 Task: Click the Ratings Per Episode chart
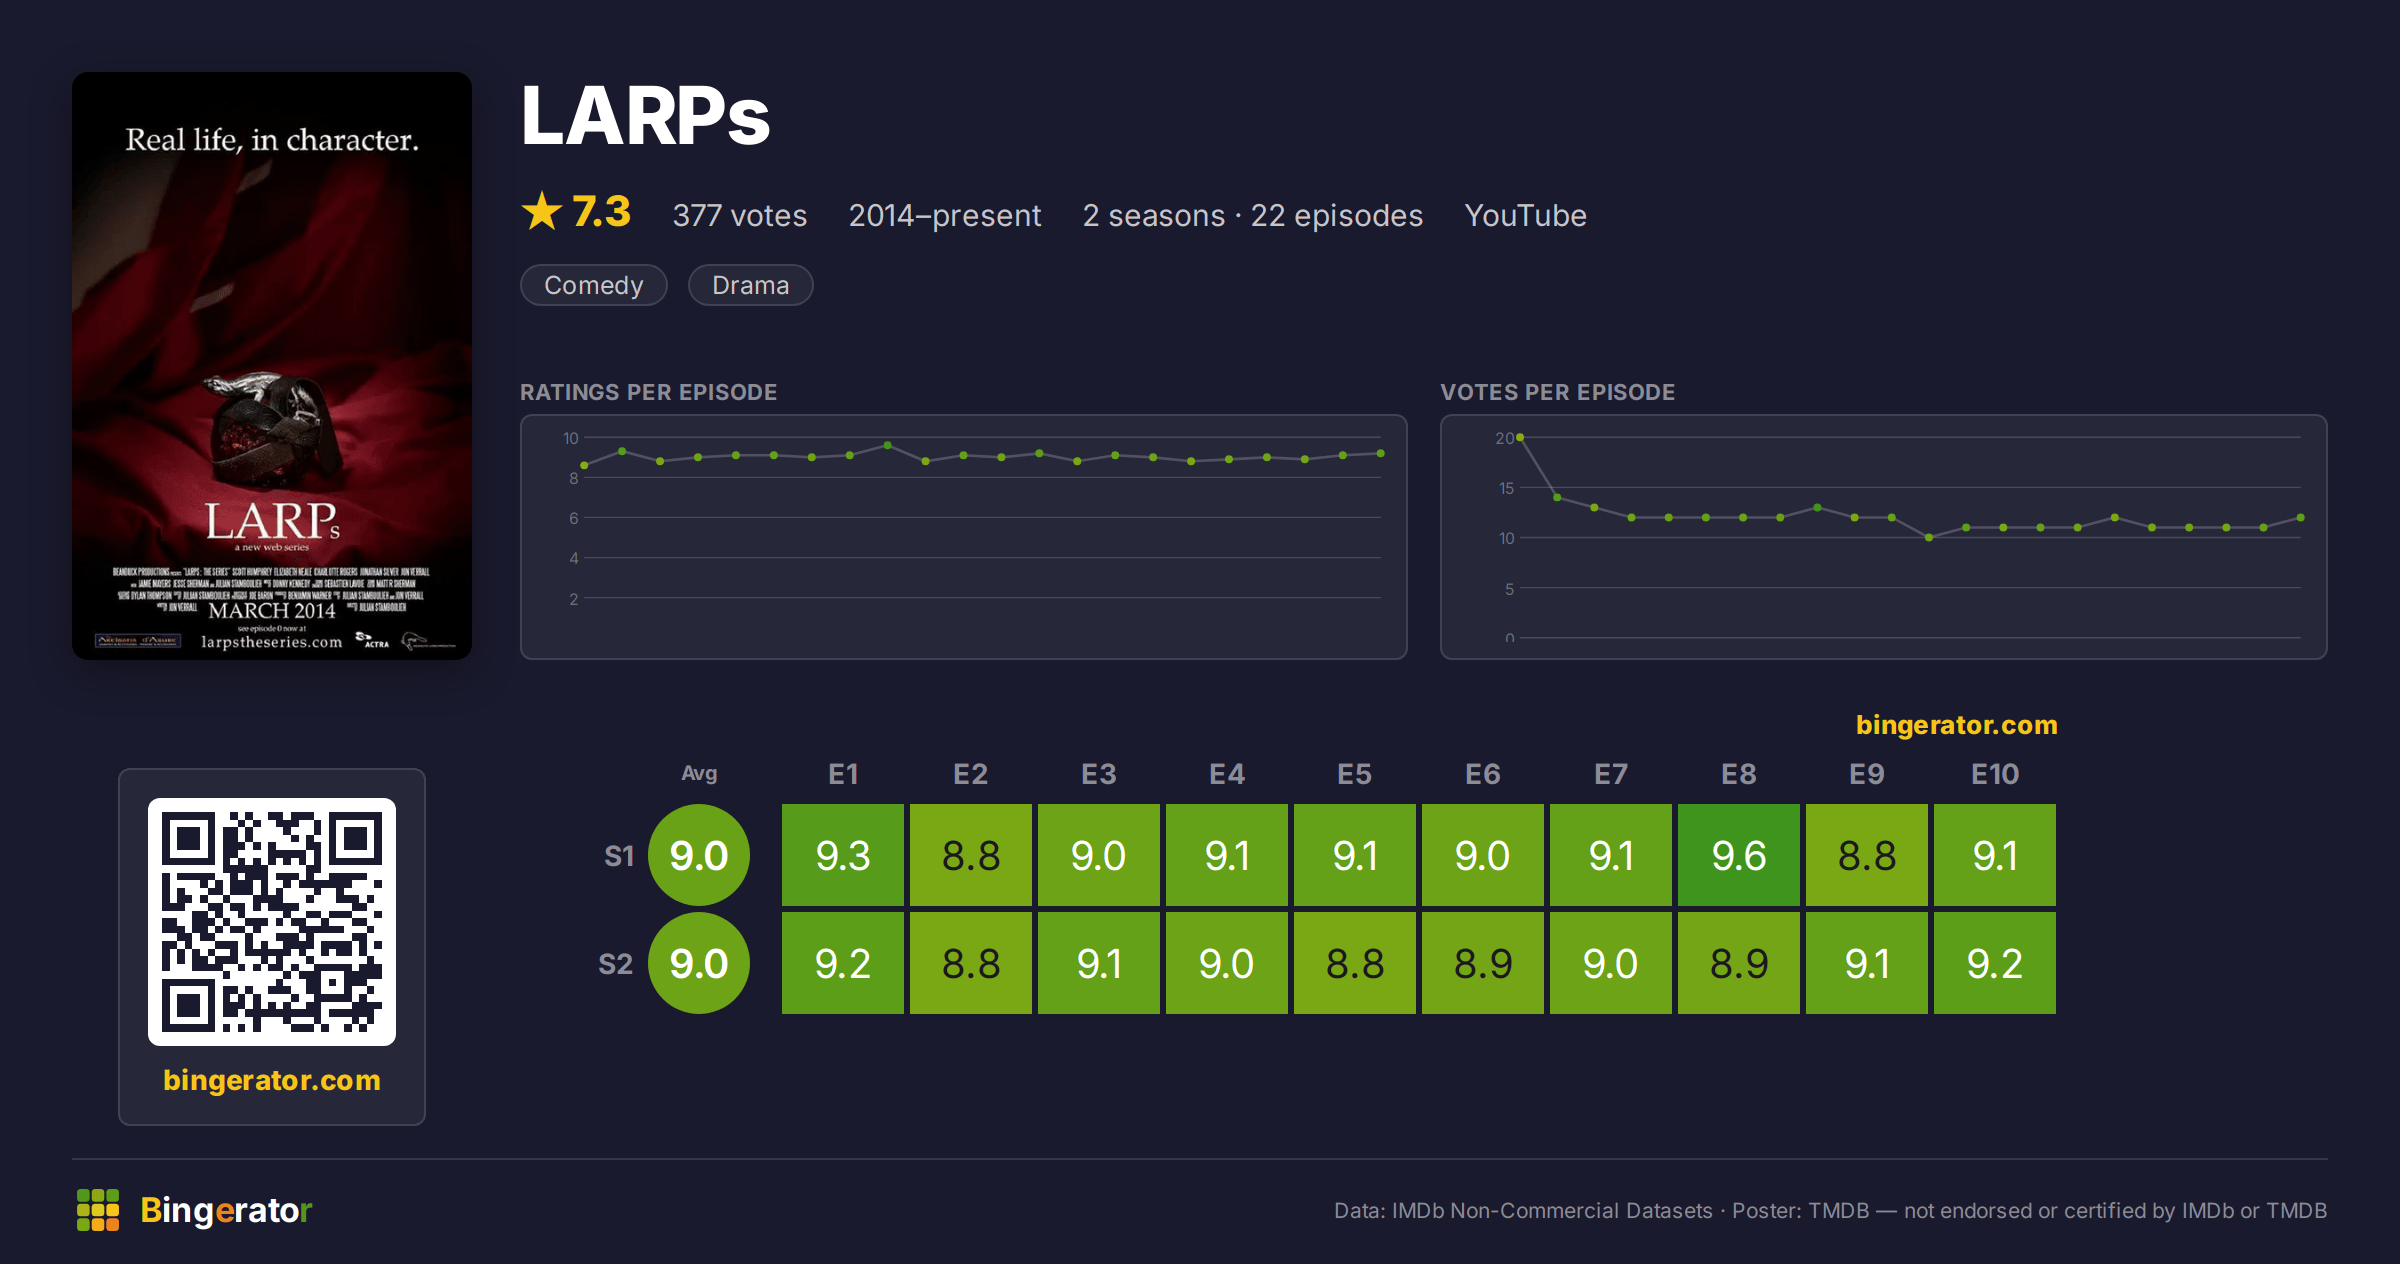[964, 537]
